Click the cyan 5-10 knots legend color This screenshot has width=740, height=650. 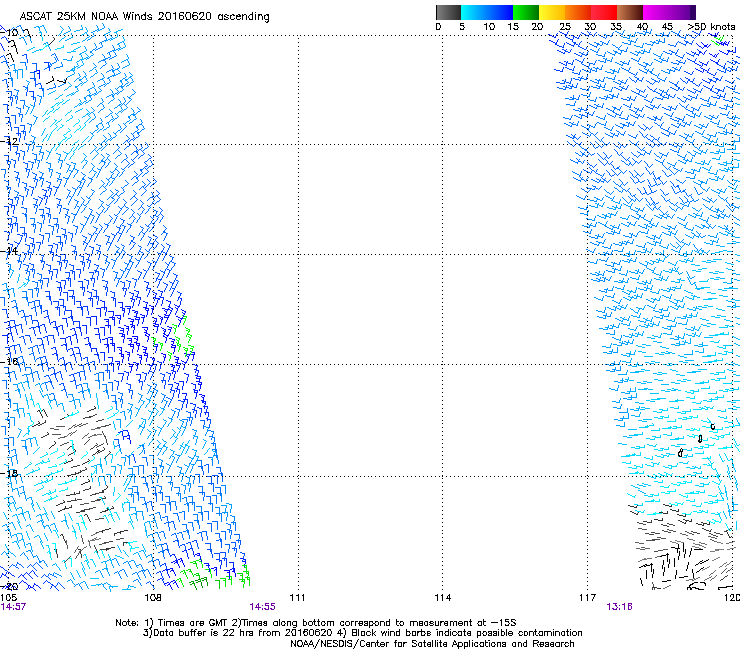(473, 12)
